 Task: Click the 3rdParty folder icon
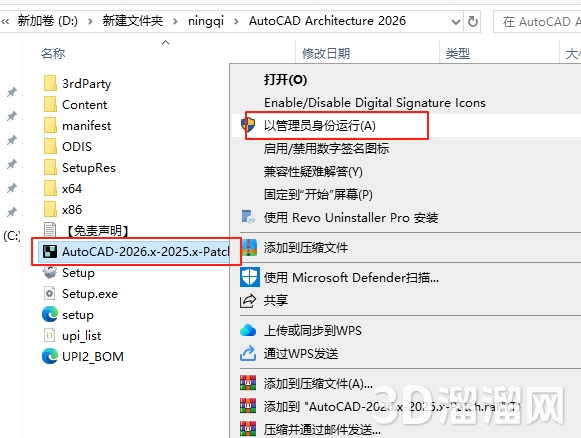[50, 83]
